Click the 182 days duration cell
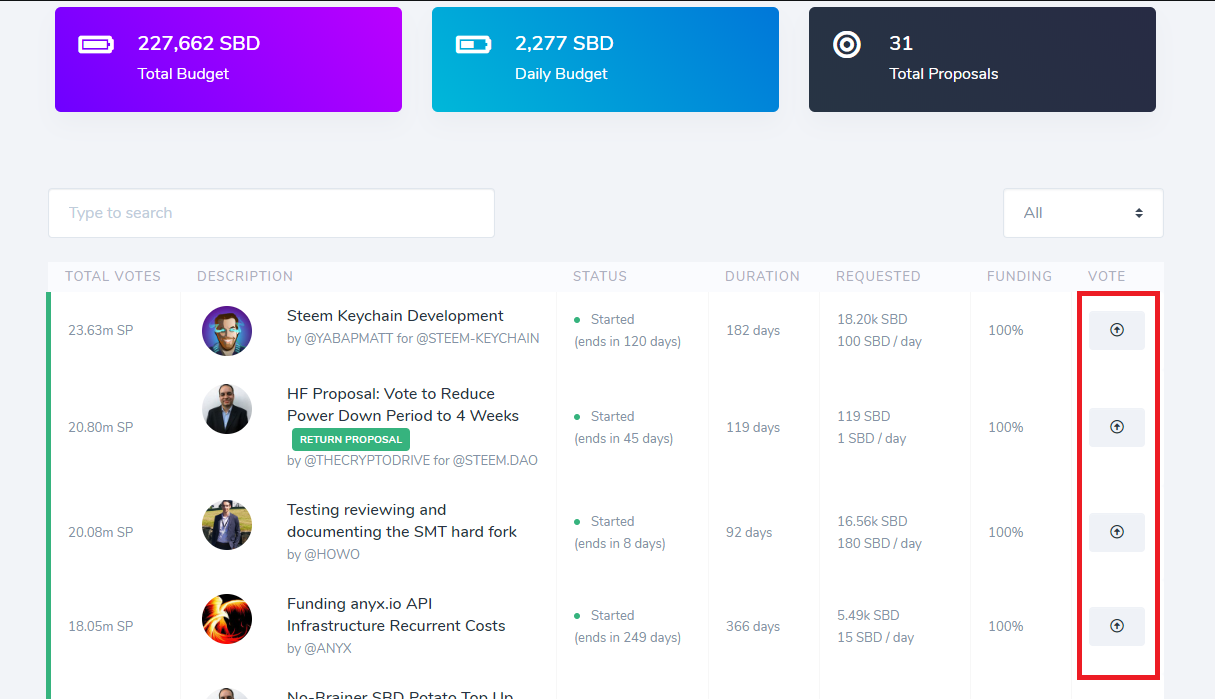The image size is (1215, 699). coord(753,330)
